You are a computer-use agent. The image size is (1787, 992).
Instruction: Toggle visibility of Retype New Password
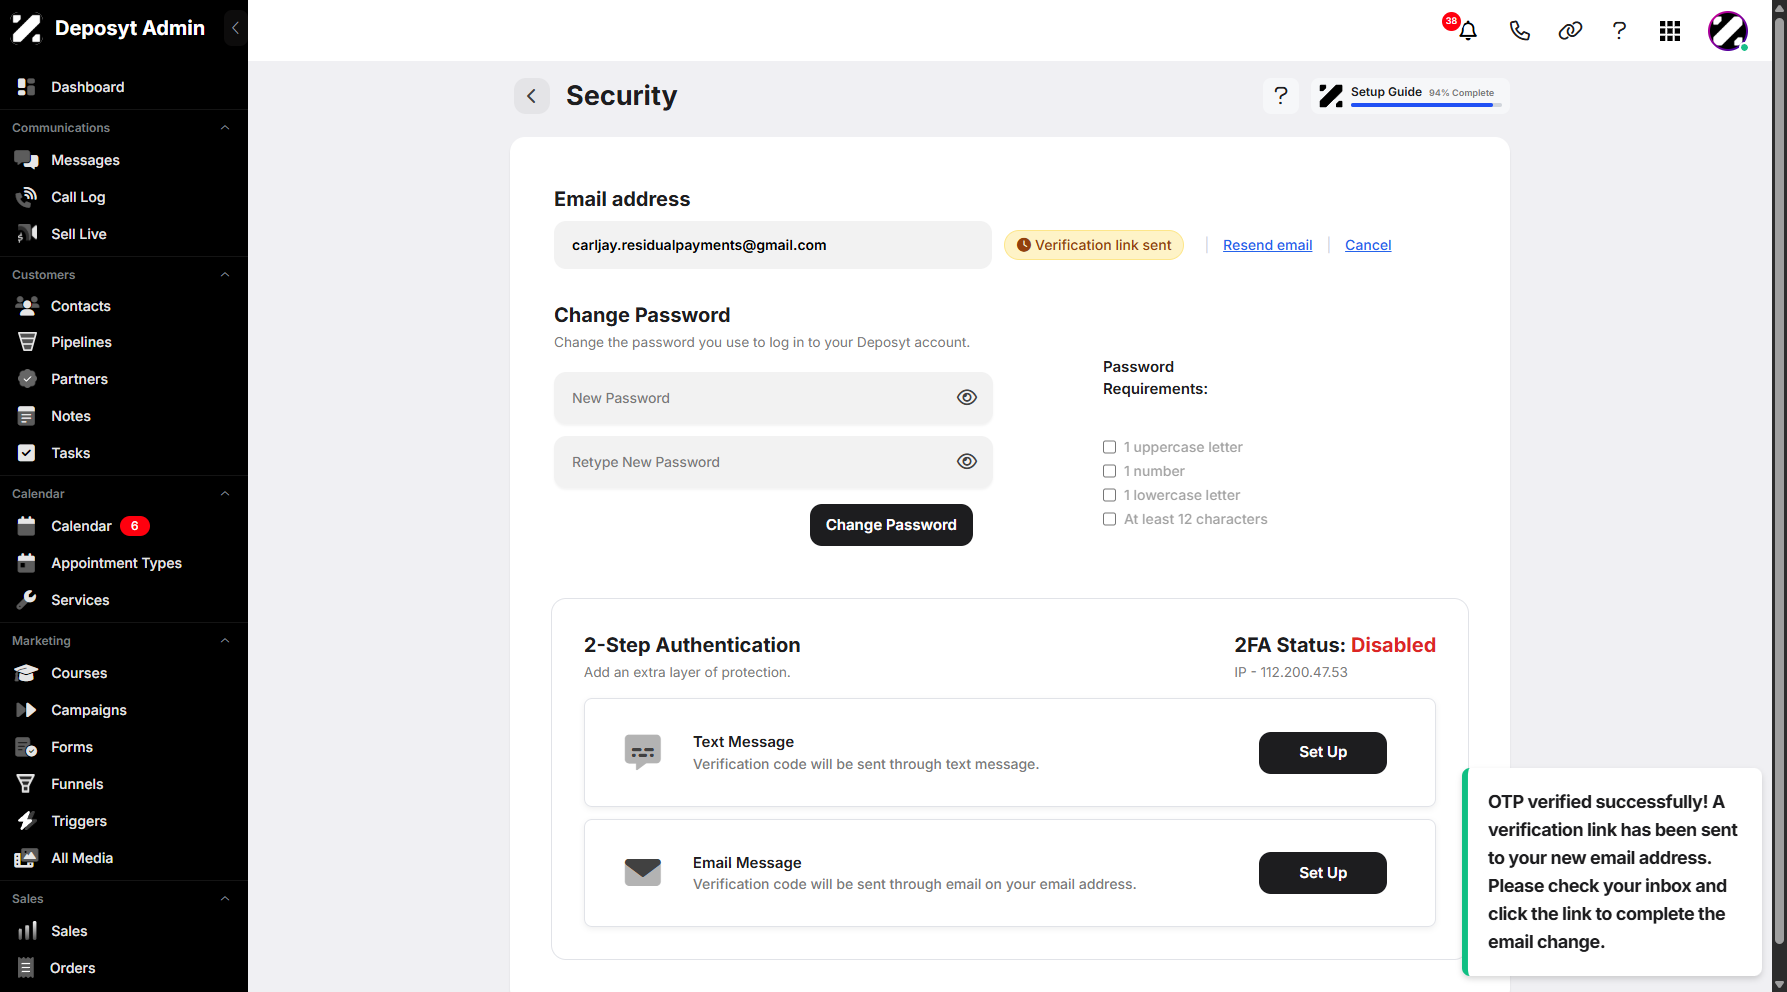tap(967, 462)
